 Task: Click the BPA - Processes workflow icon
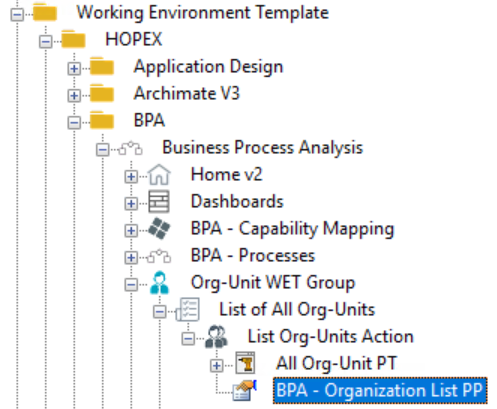(x=159, y=256)
